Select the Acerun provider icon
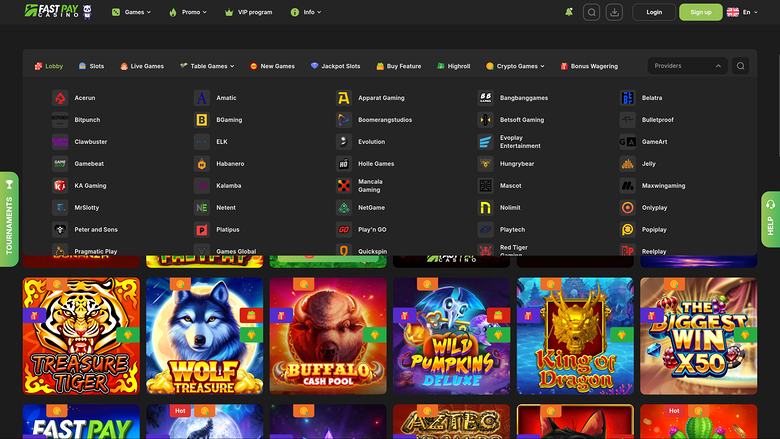780x439 pixels. pyautogui.click(x=60, y=98)
